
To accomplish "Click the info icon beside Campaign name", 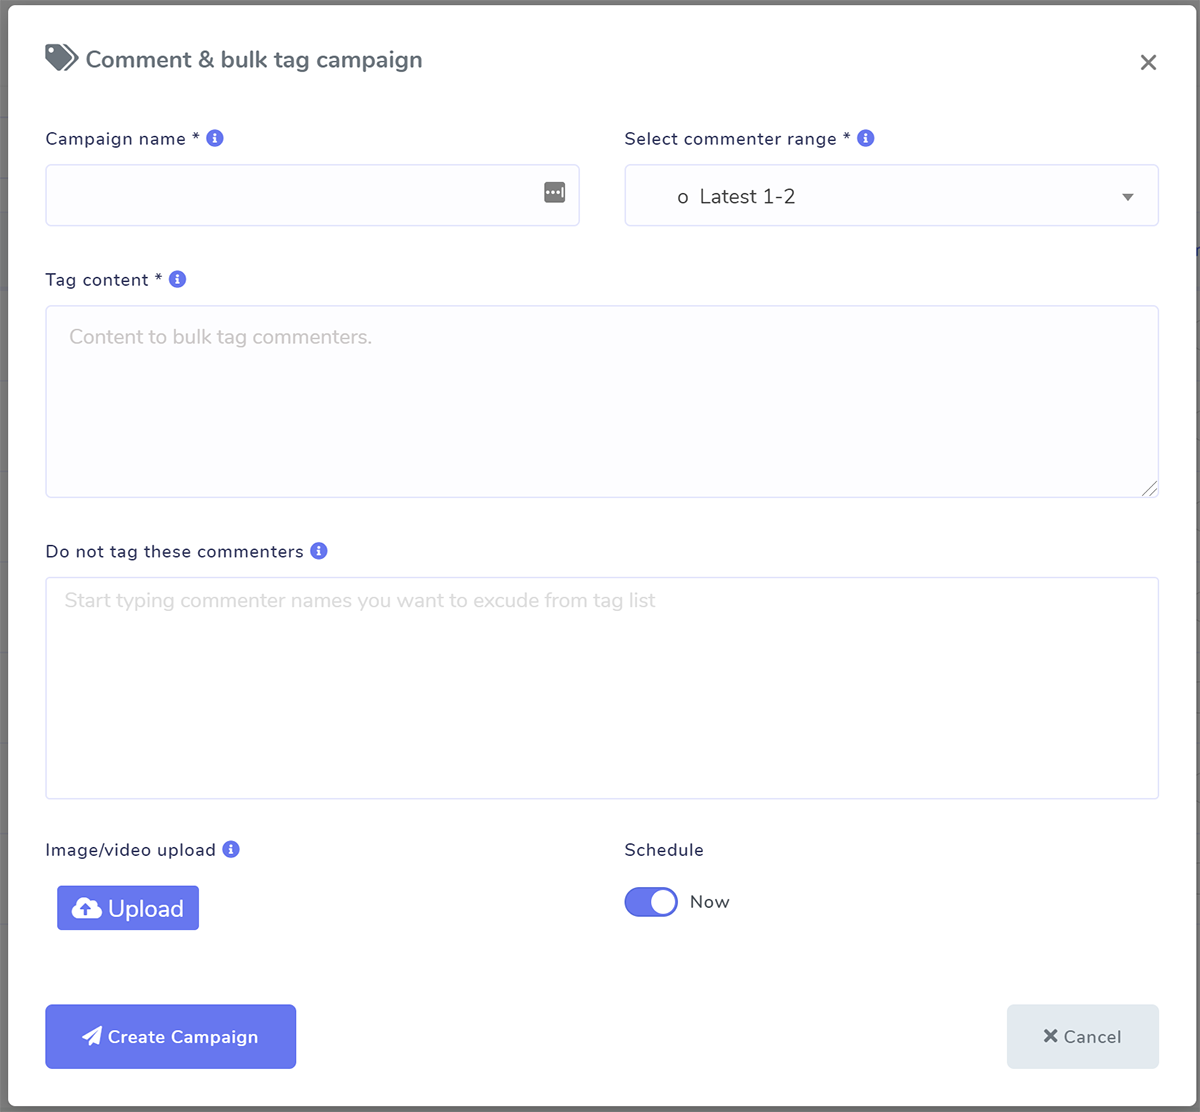I will click(x=214, y=138).
